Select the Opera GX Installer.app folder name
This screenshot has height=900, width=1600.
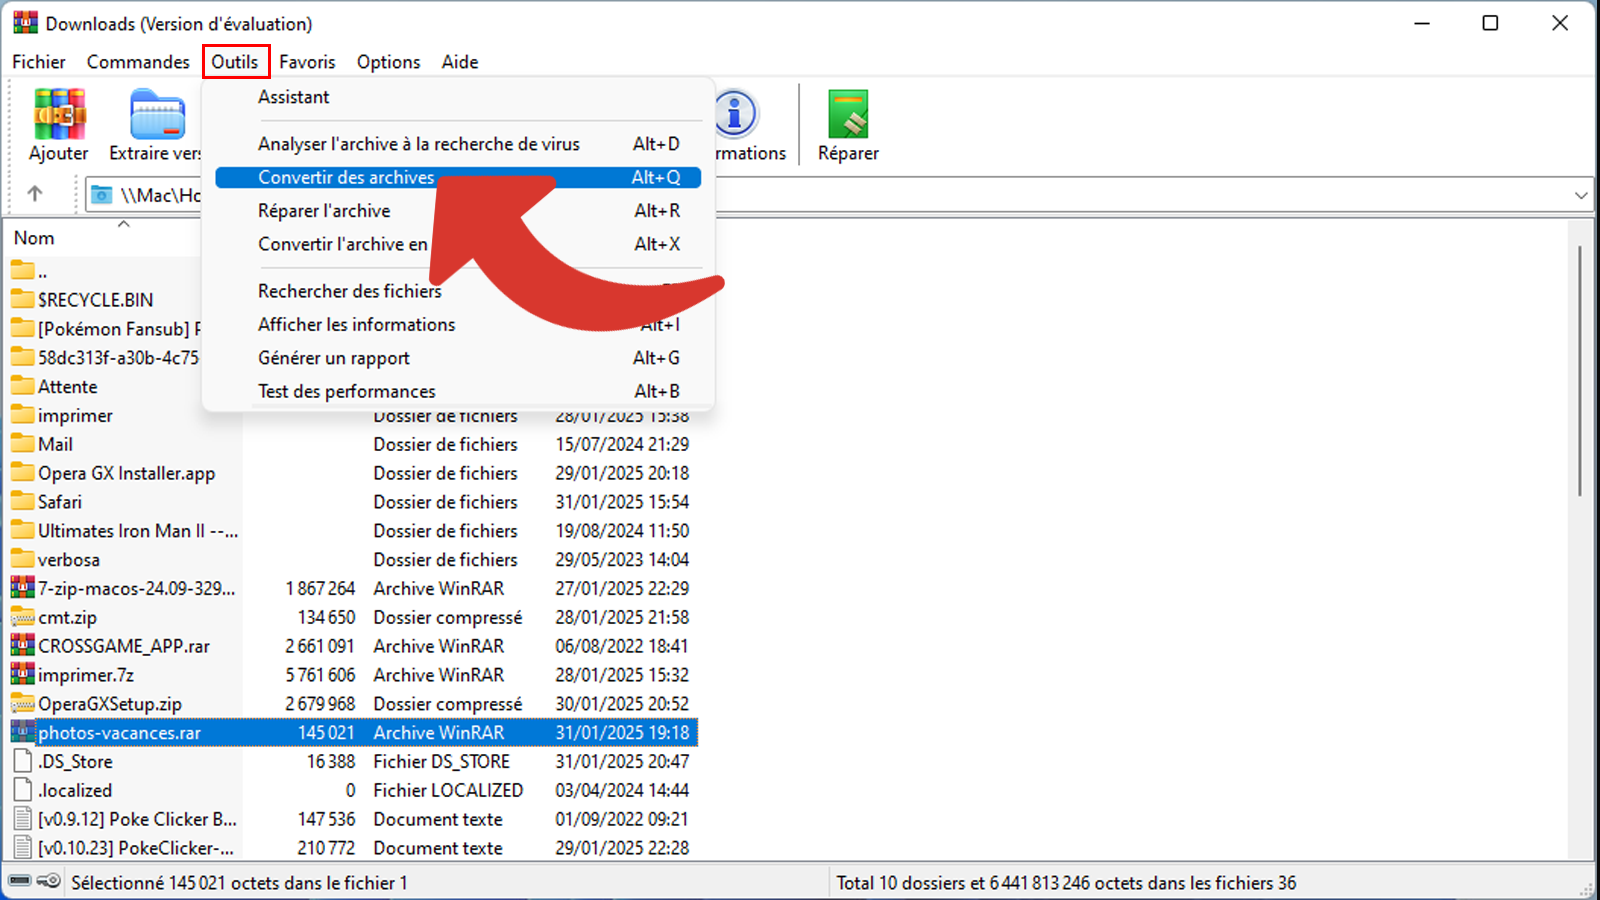(126, 473)
